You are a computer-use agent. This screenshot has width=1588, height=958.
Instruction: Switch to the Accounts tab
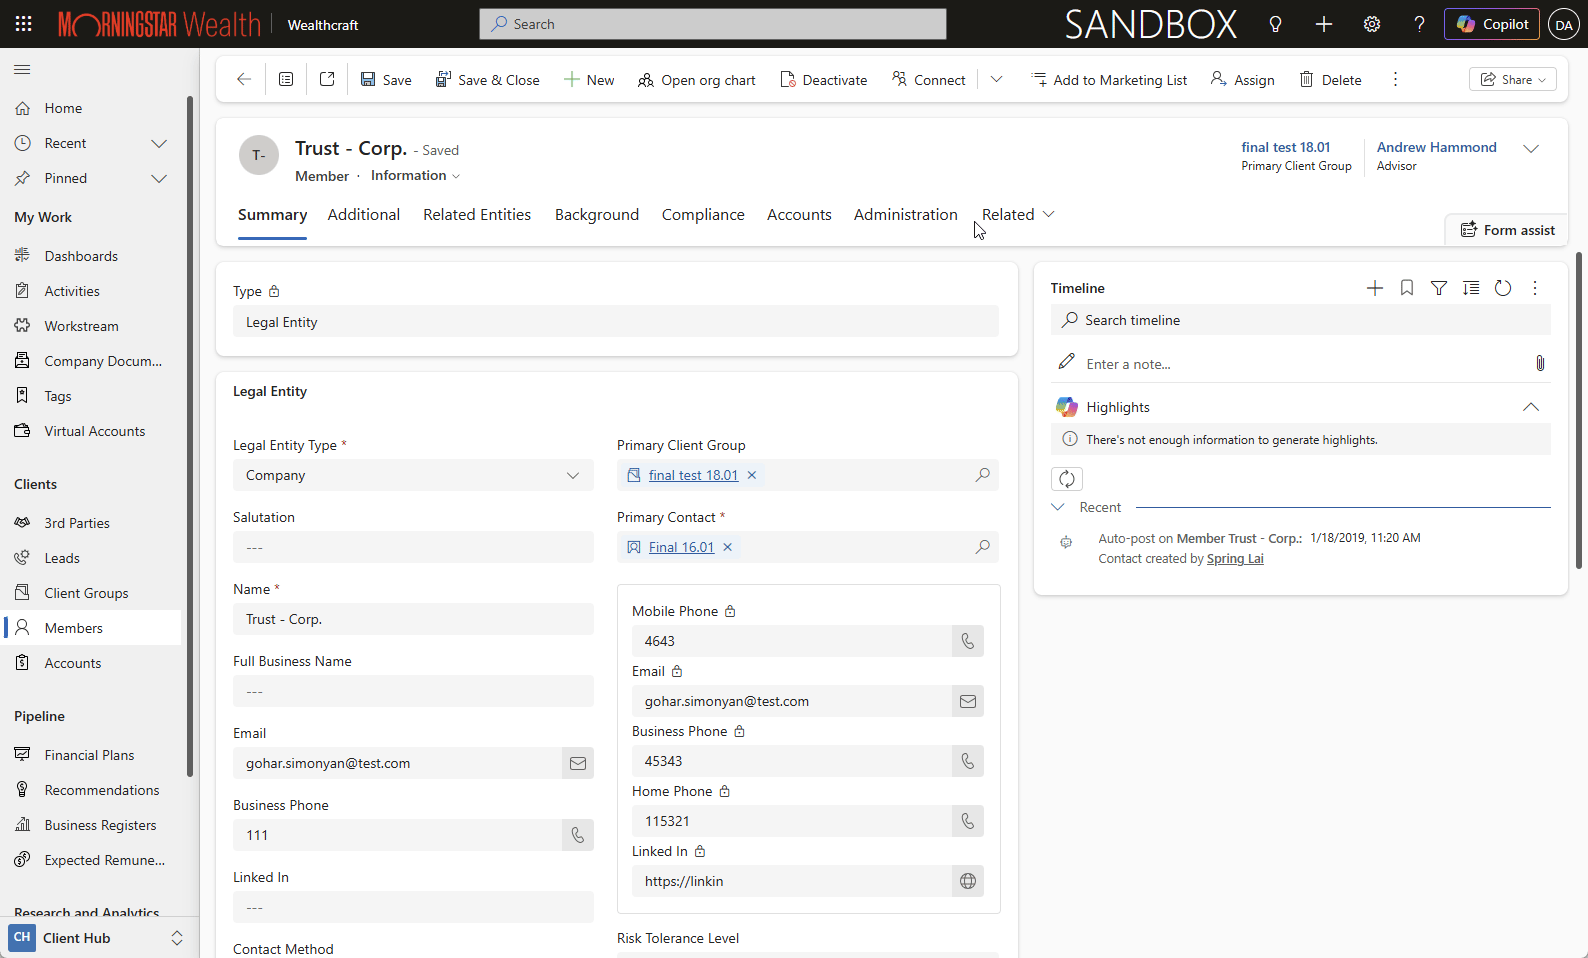799,214
